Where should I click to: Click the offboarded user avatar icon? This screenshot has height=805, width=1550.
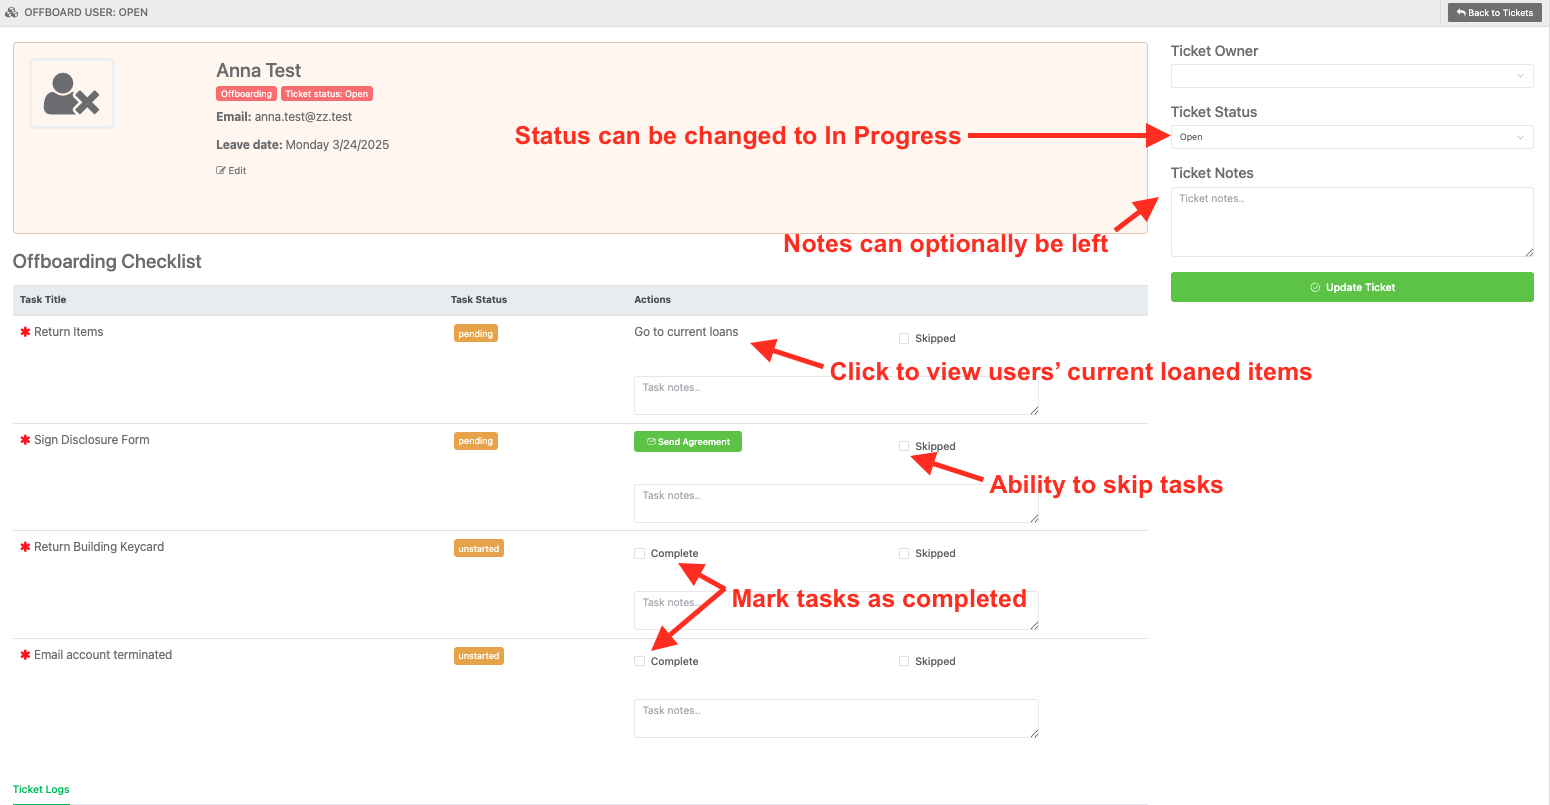[x=72, y=93]
